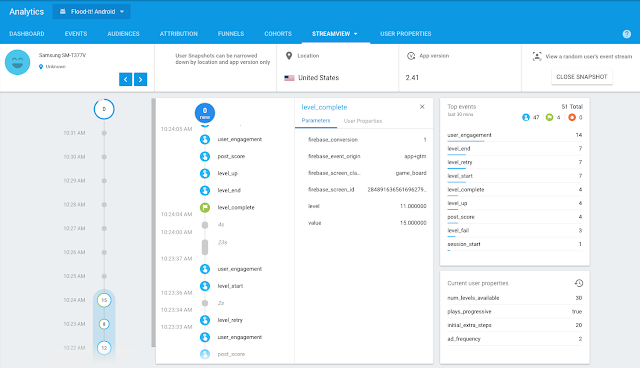The height and width of the screenshot is (368, 640).
Task: Click the United States flag icon
Action: [x=289, y=78]
